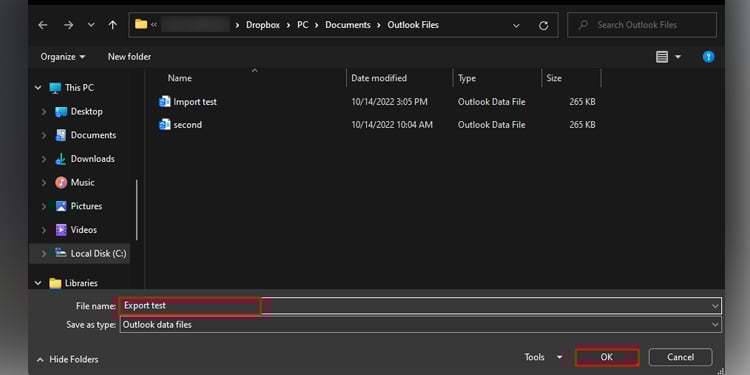Open Downloads in navigation pane
750x375 pixels.
[93, 159]
